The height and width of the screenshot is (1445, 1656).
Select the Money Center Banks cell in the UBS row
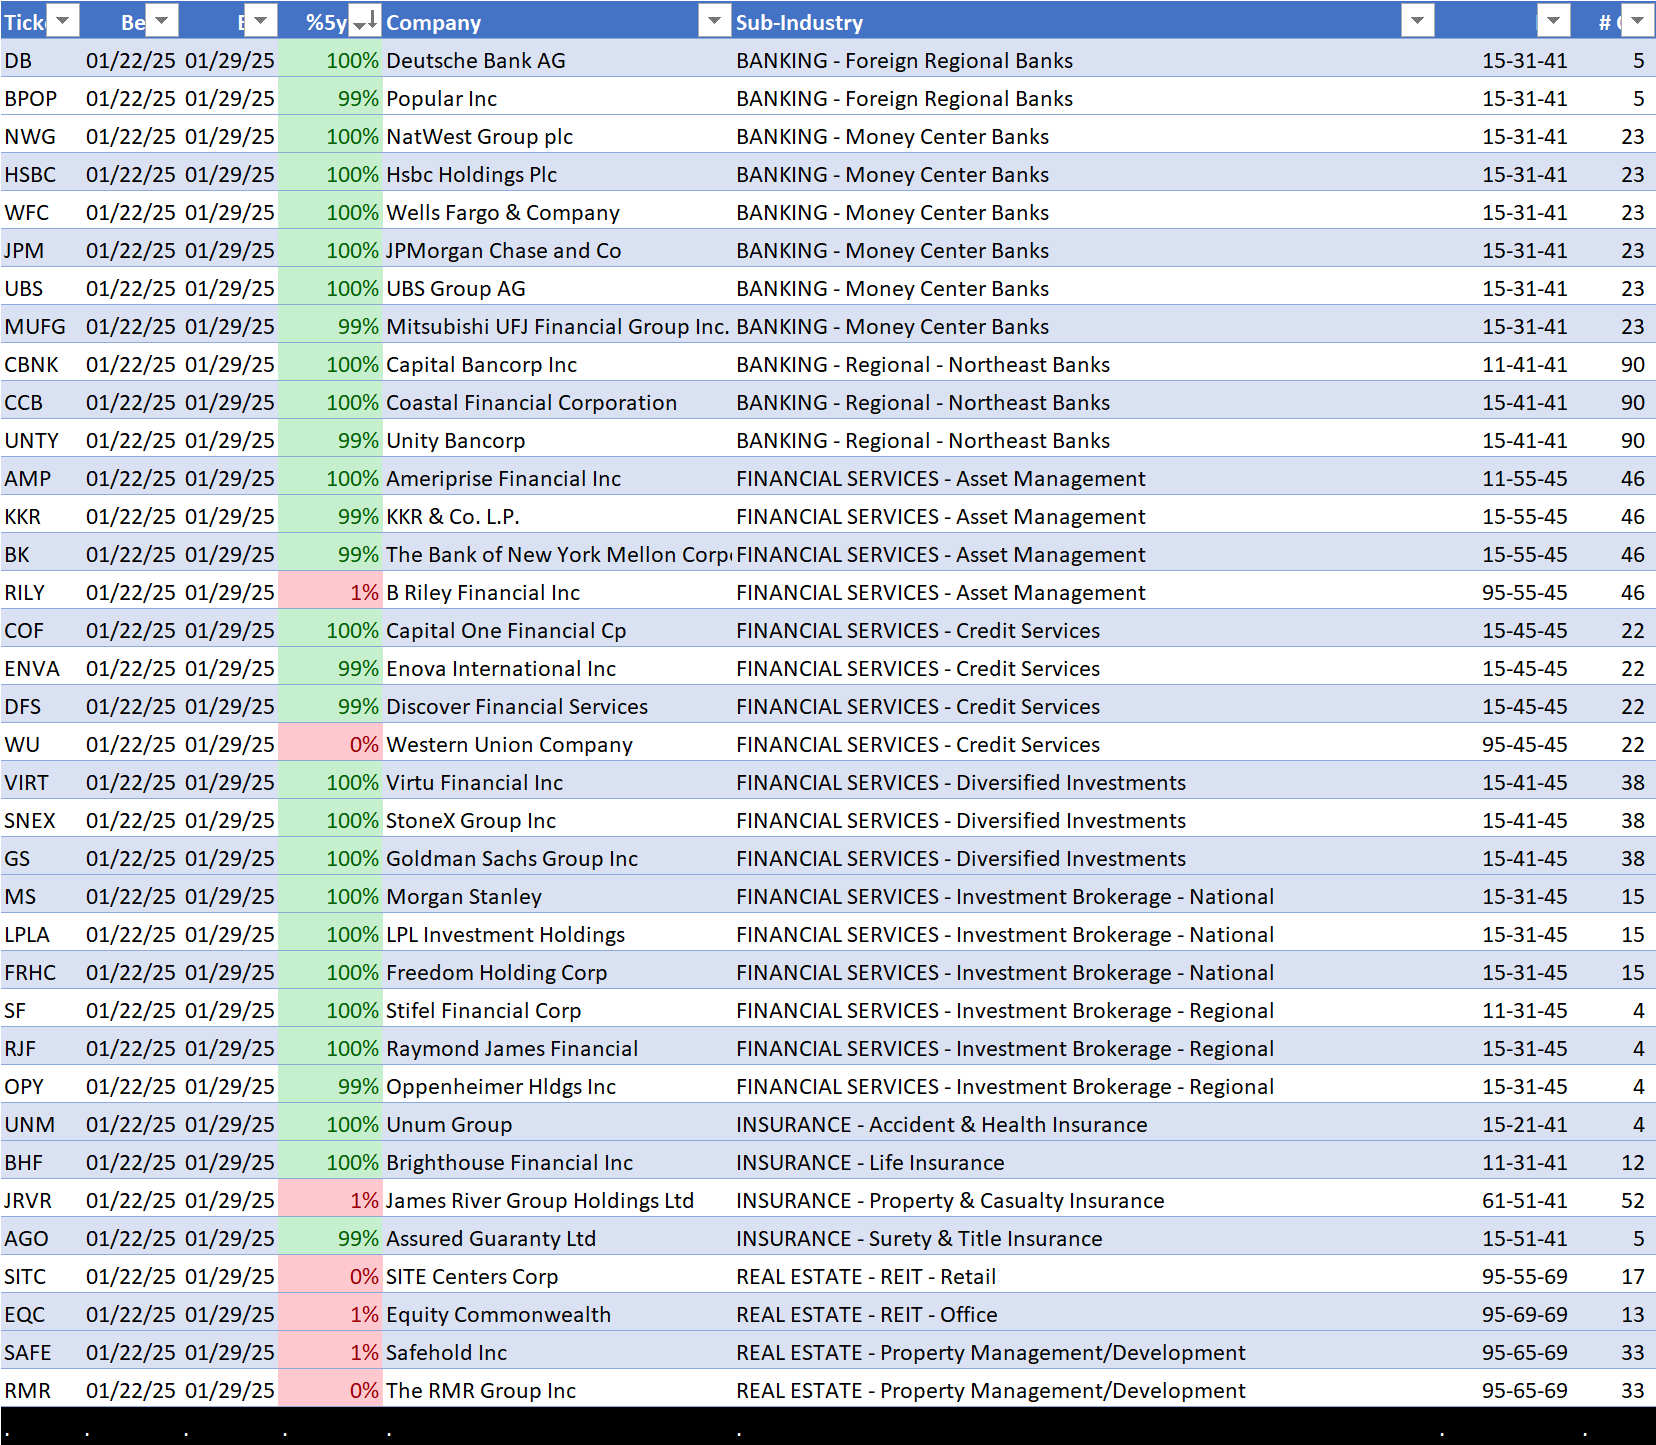tap(892, 289)
